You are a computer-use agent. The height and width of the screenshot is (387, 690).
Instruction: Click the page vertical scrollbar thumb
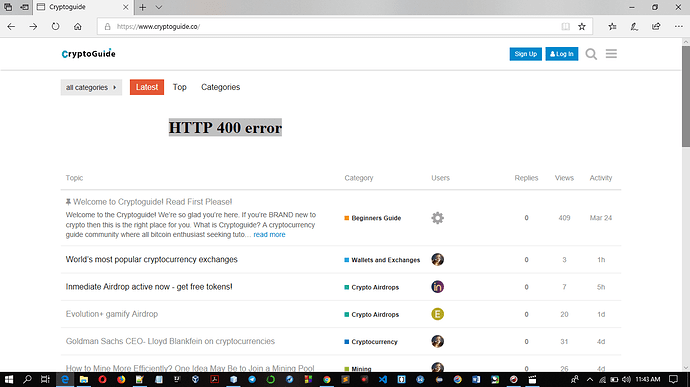click(x=686, y=96)
